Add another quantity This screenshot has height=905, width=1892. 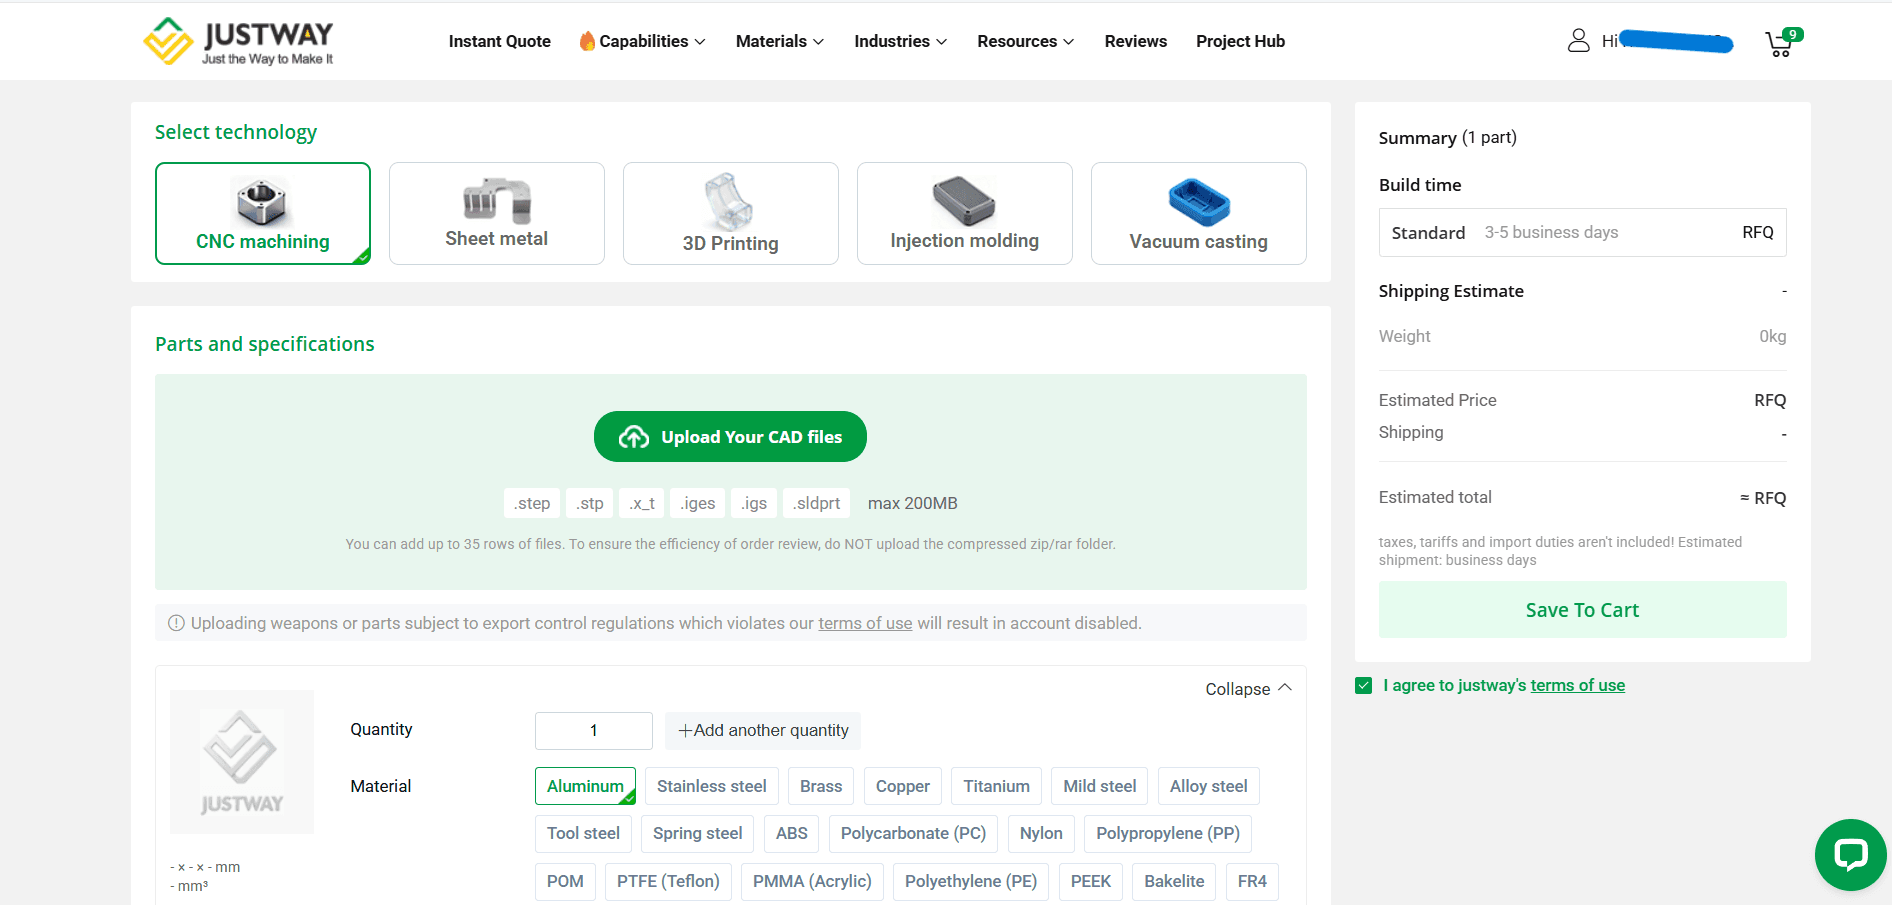pyautogui.click(x=763, y=730)
